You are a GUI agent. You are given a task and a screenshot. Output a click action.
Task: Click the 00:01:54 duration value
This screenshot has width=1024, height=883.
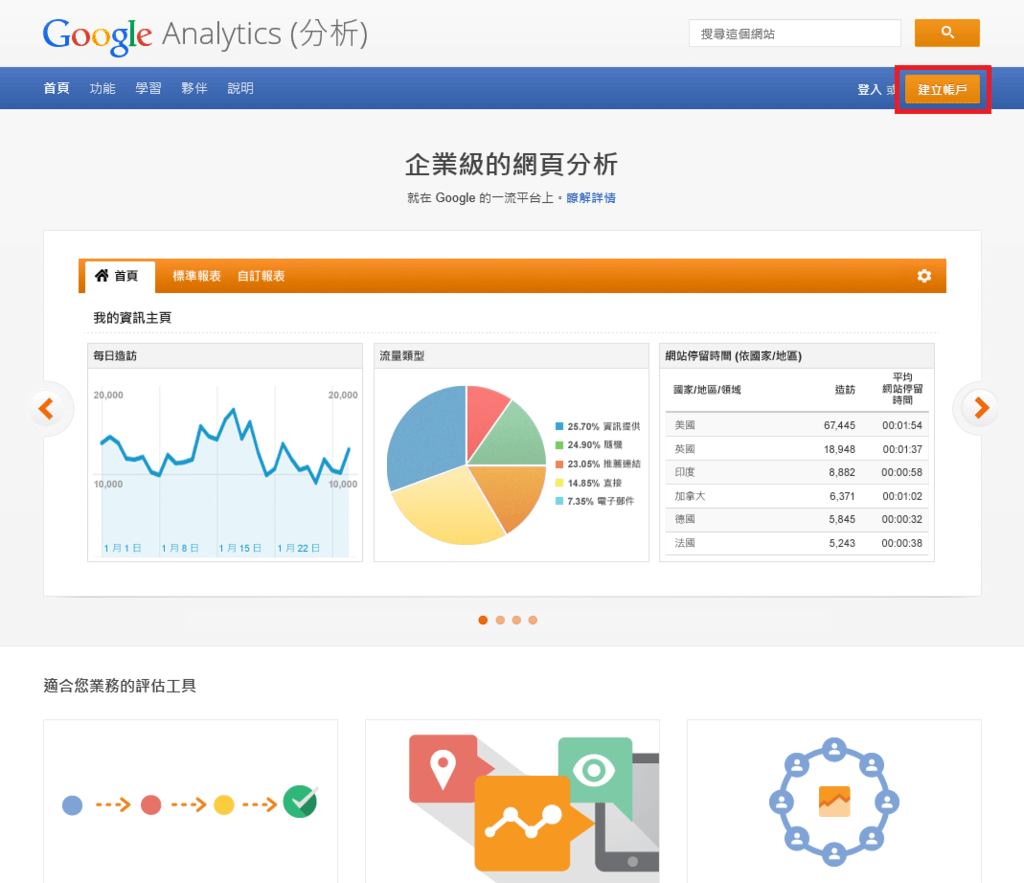click(x=902, y=425)
